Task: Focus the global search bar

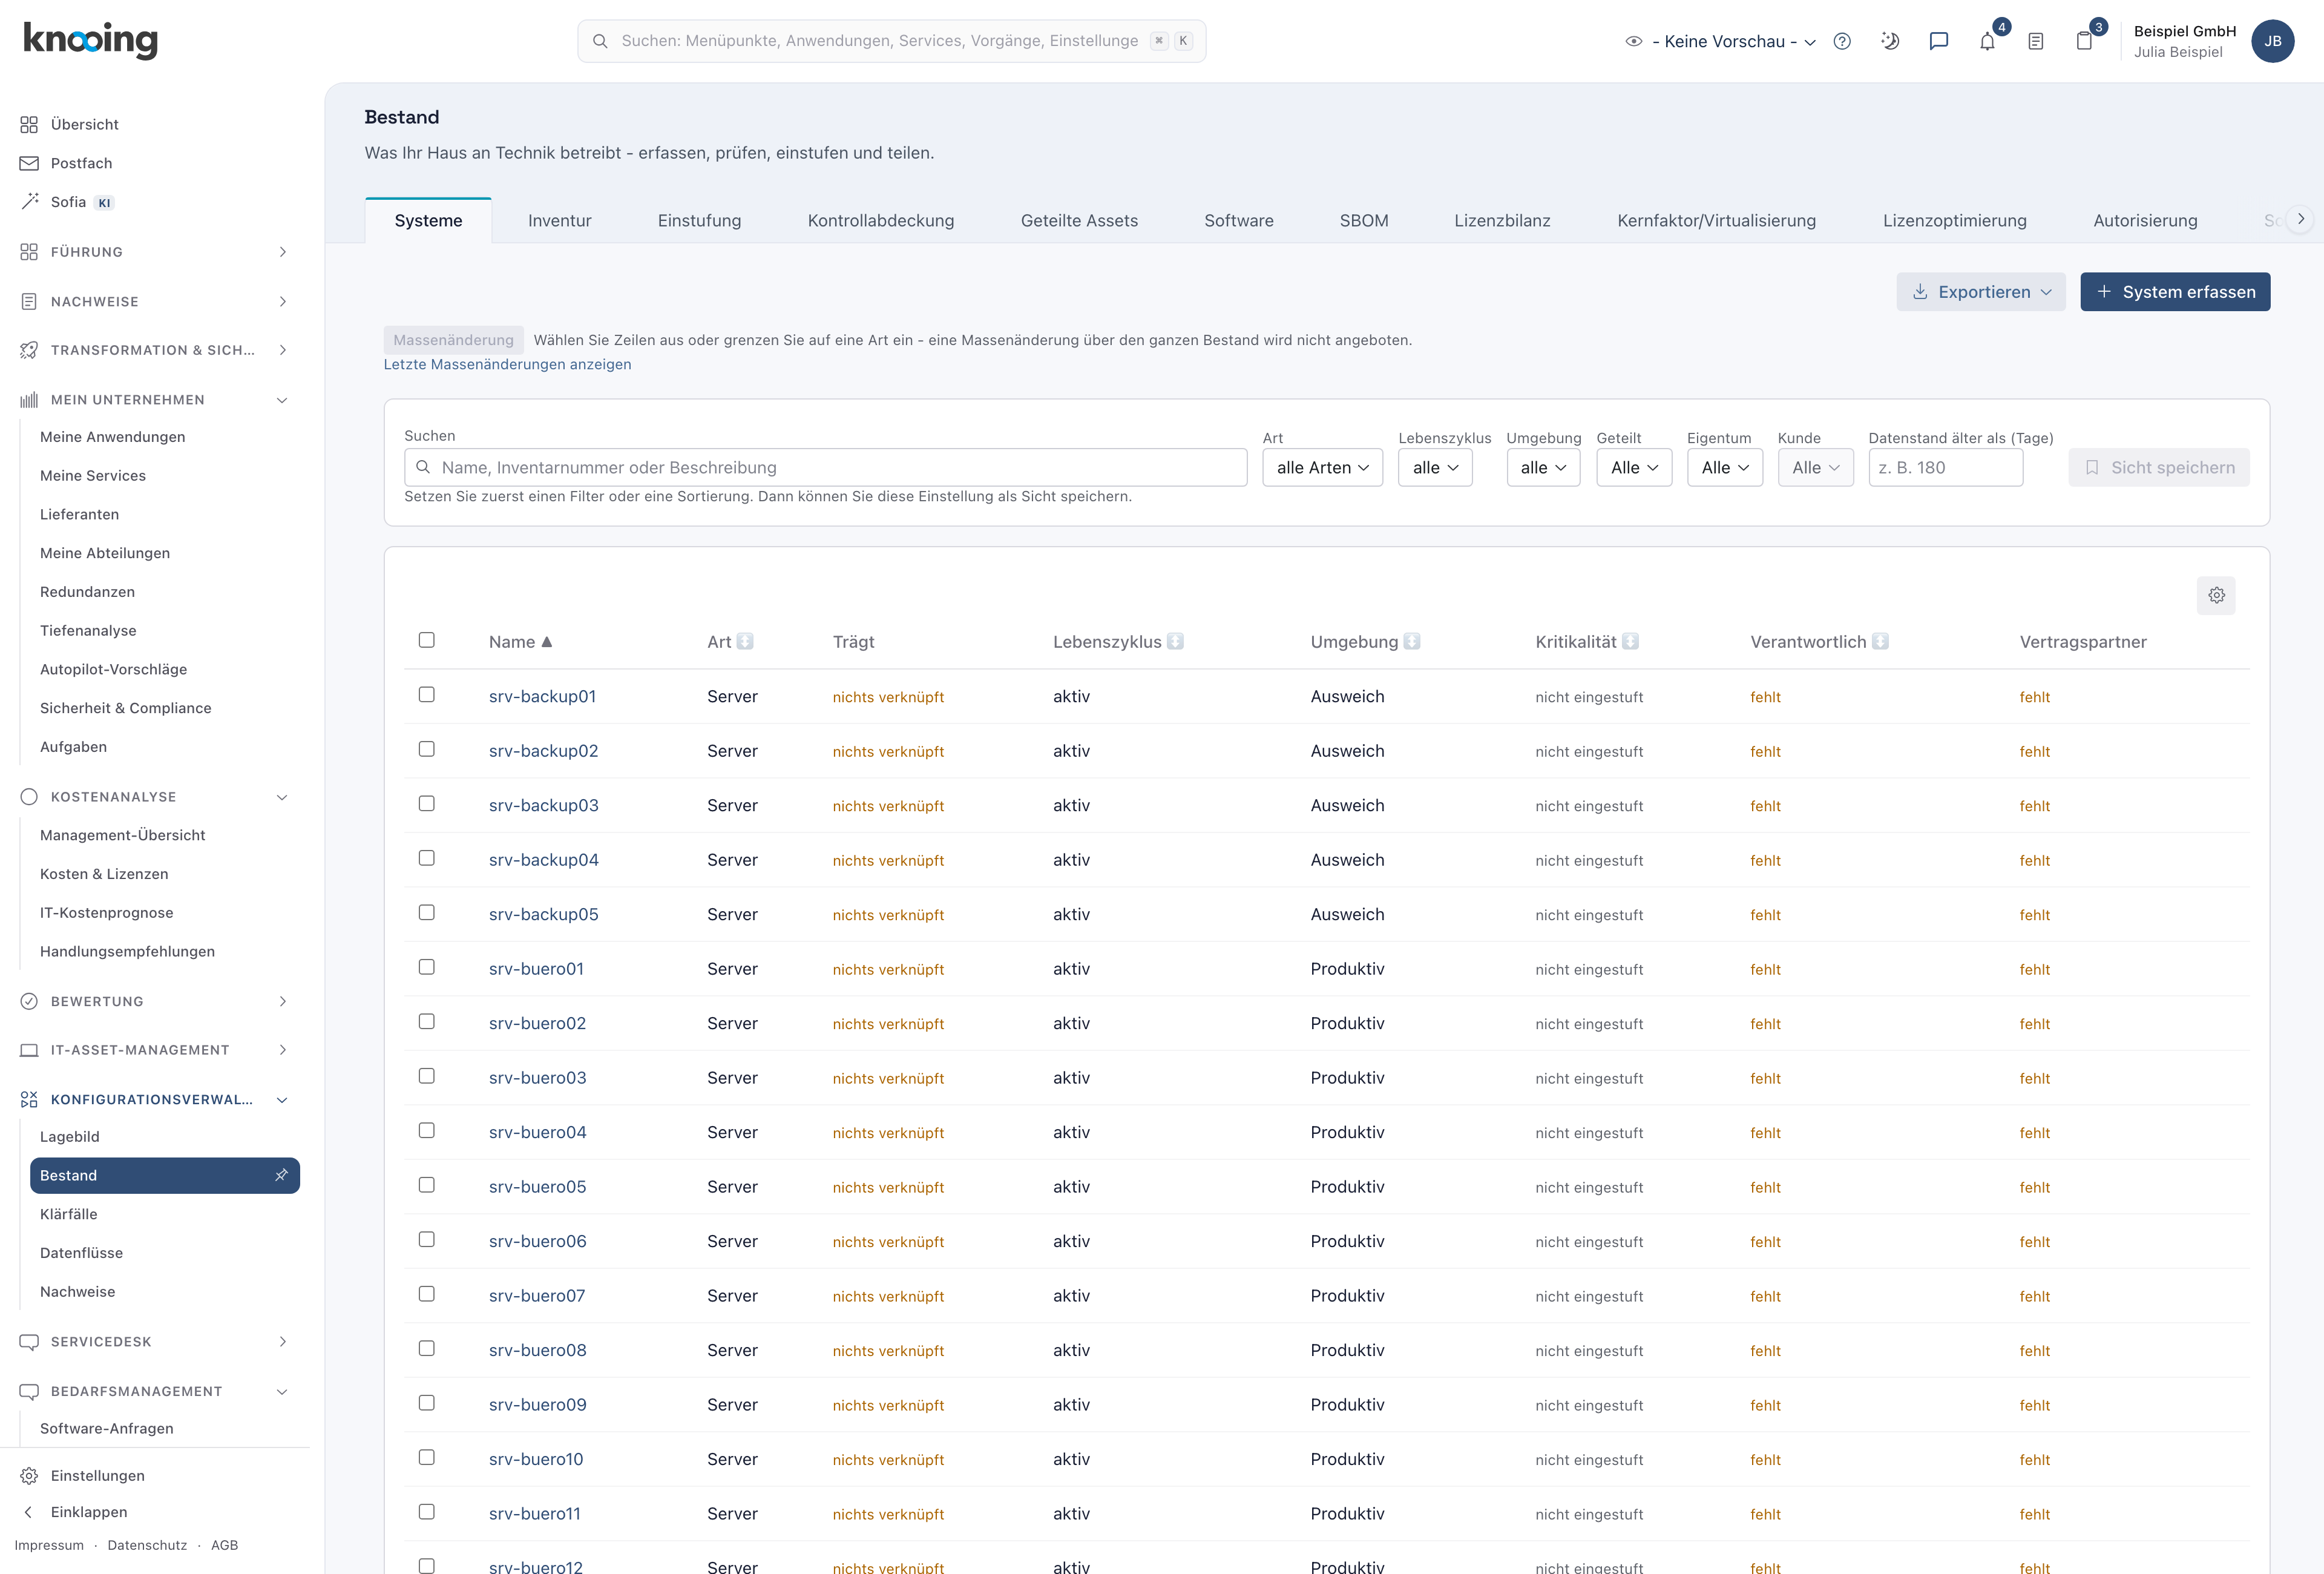Action: [891, 41]
